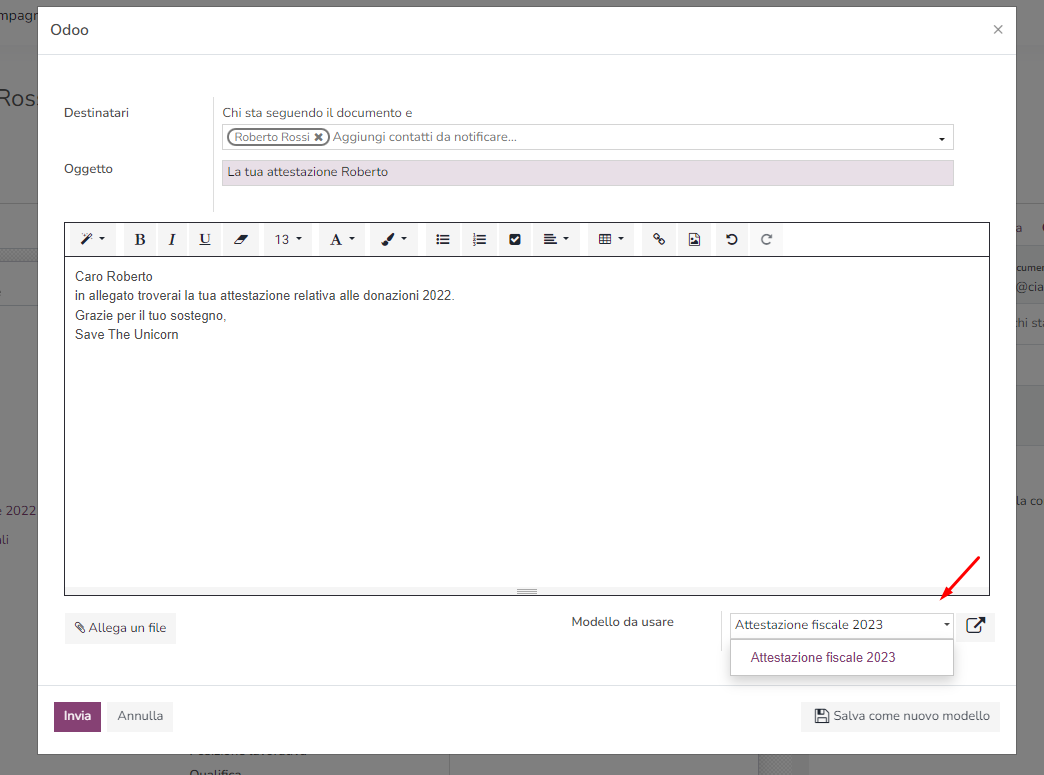
Task: Open the font size dropdown
Action: click(287, 239)
